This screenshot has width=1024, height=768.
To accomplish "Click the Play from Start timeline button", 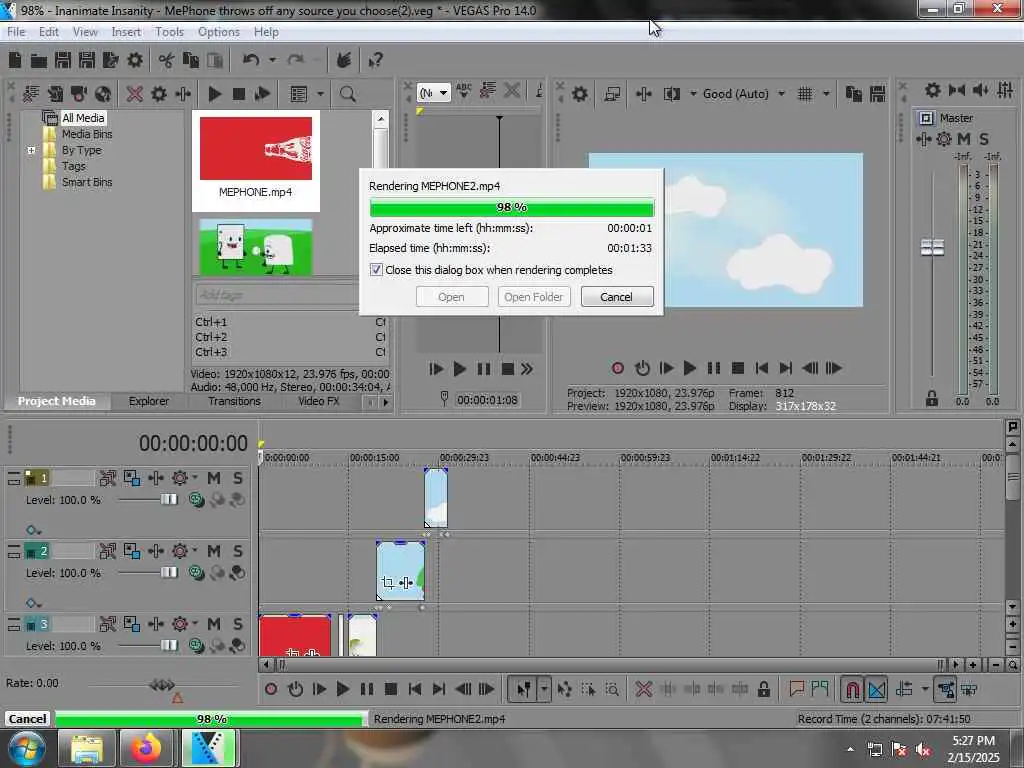I will [319, 689].
